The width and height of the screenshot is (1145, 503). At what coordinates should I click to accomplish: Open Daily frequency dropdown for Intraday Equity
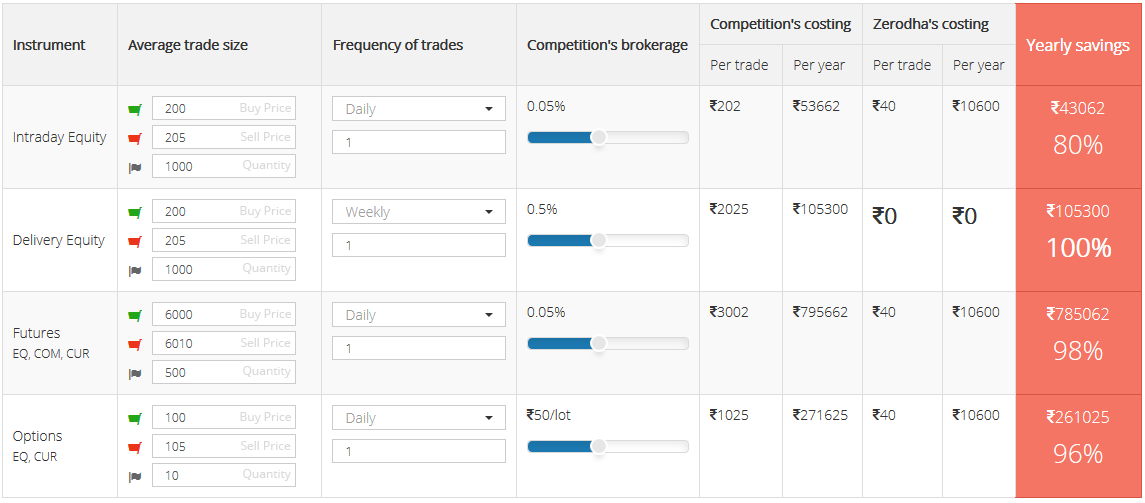click(x=418, y=110)
